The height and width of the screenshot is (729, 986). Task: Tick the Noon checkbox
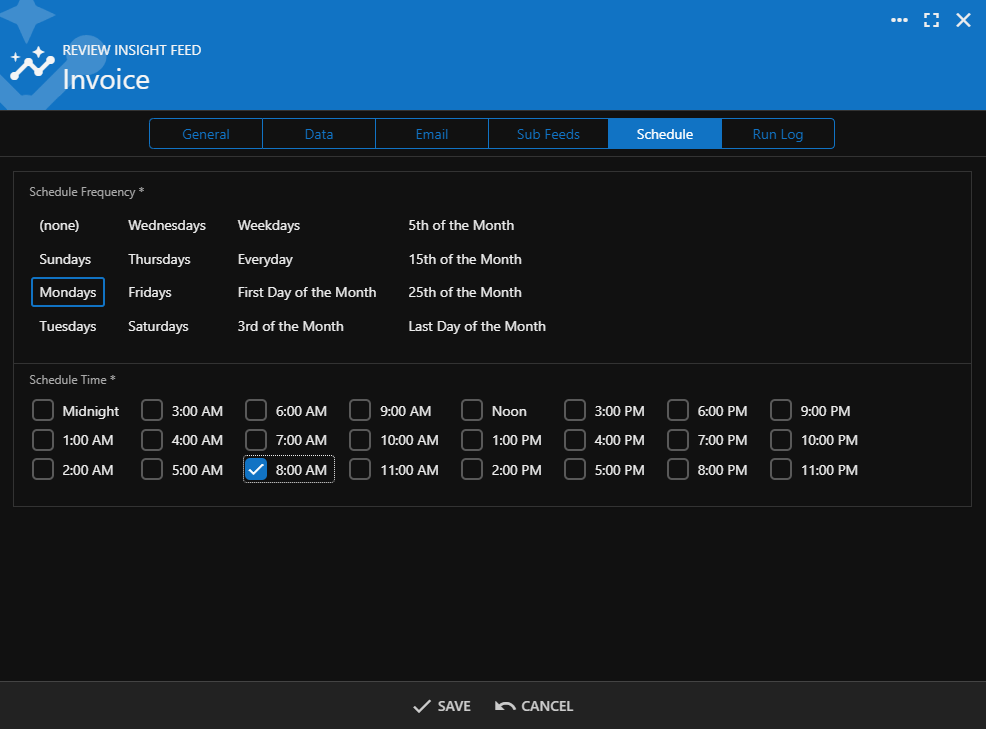click(x=472, y=410)
